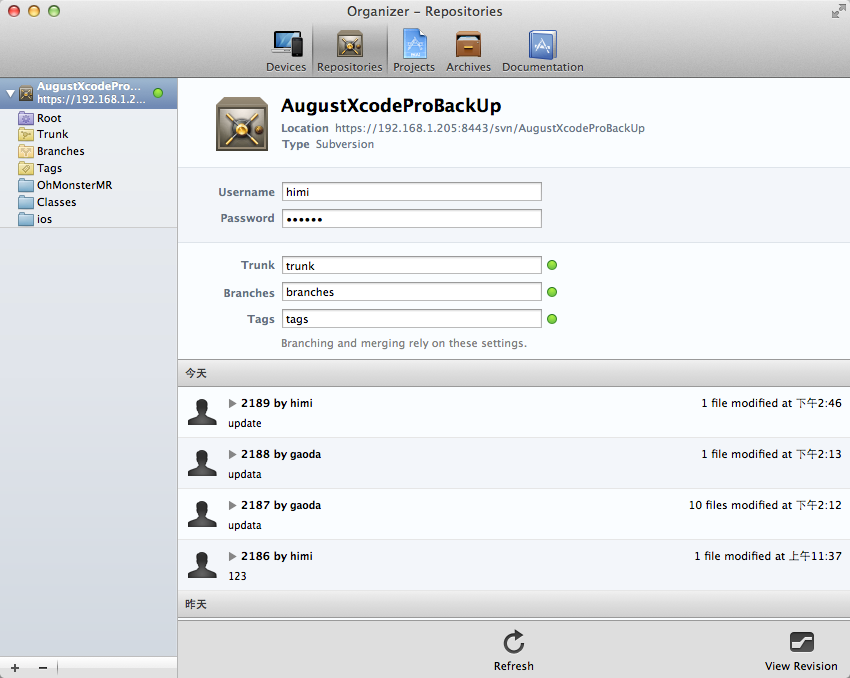This screenshot has width=850, height=678.
Task: Focus the Password field
Action: click(411, 218)
